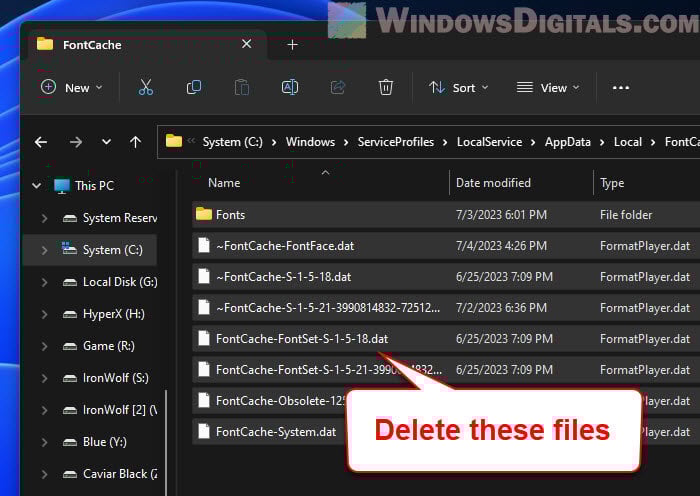700x496 pixels.
Task: Expand the Local Disk (G:) node
Action: click(x=44, y=282)
